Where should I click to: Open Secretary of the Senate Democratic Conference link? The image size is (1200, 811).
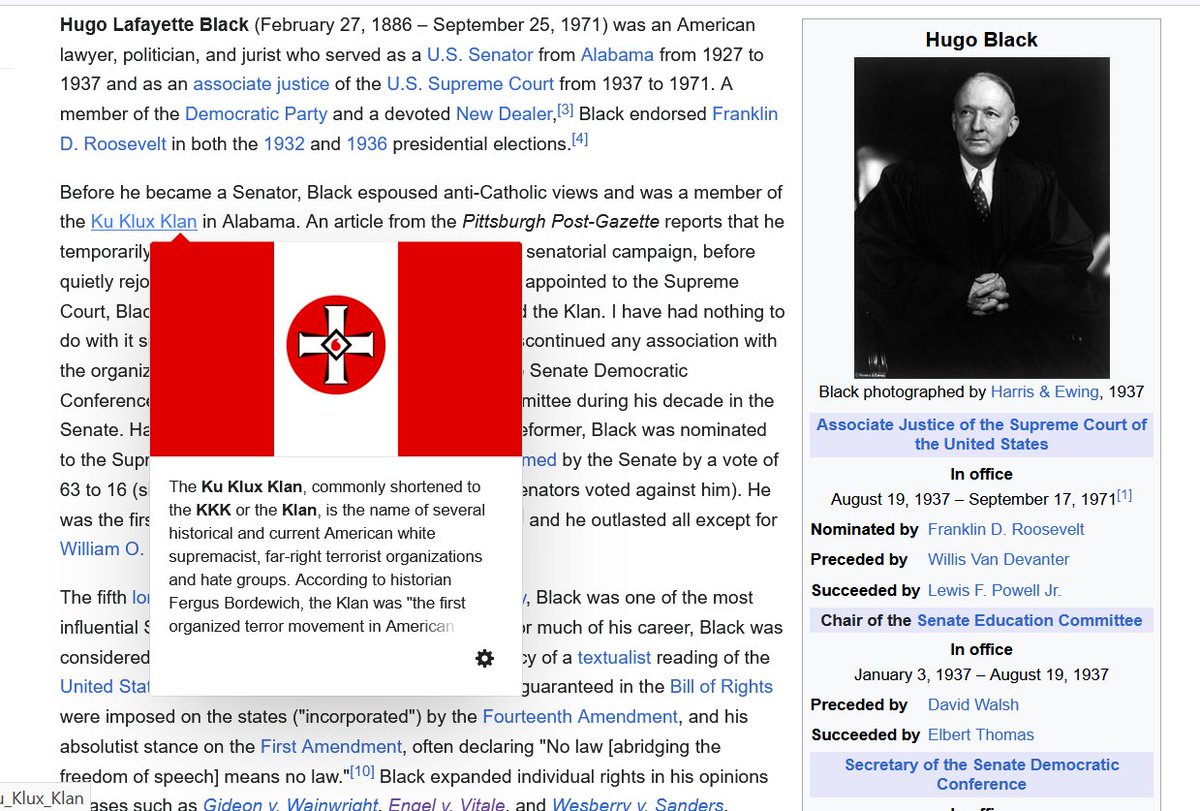[981, 774]
